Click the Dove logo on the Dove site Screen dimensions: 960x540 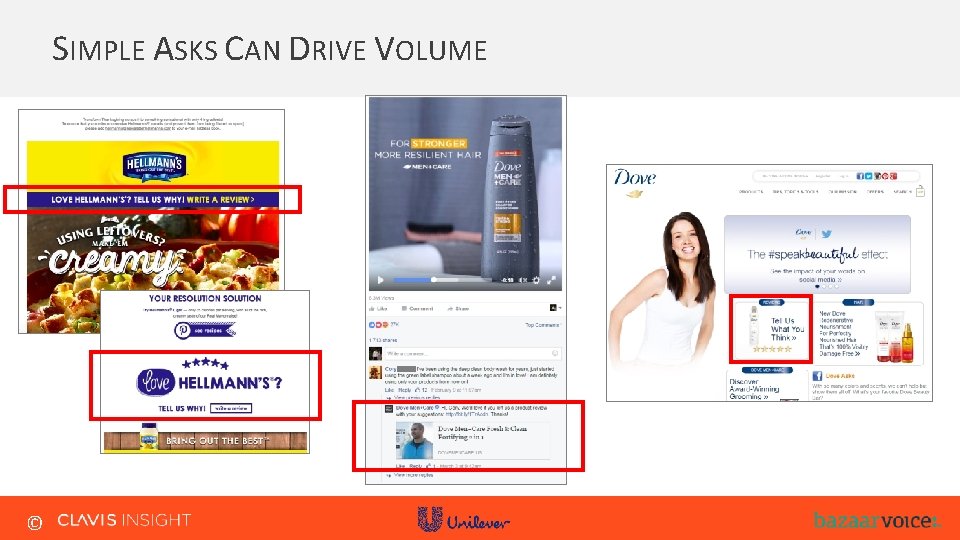[634, 184]
